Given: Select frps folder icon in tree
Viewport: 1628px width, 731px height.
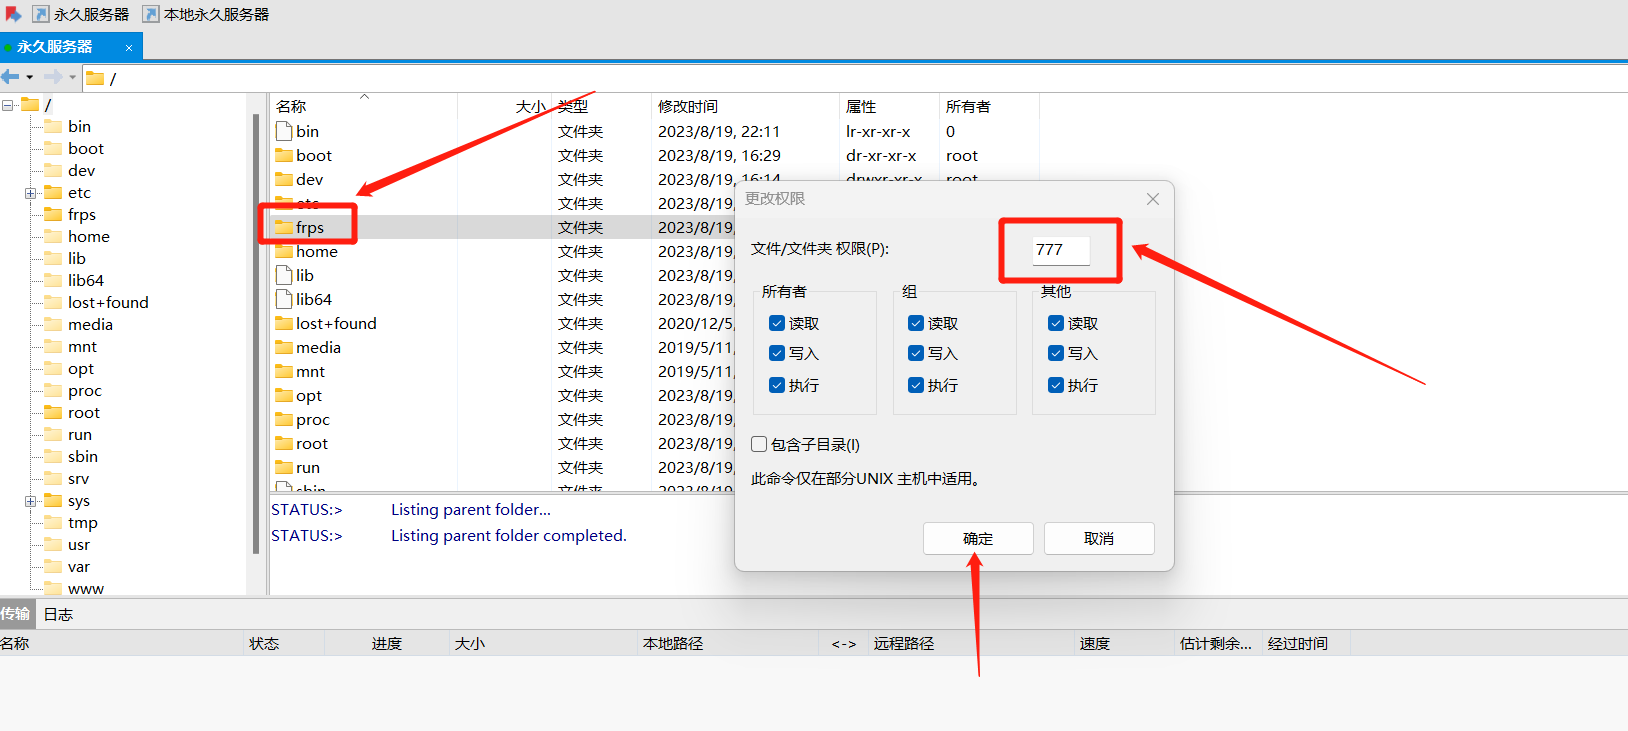Looking at the screenshot, I should coord(53,214).
